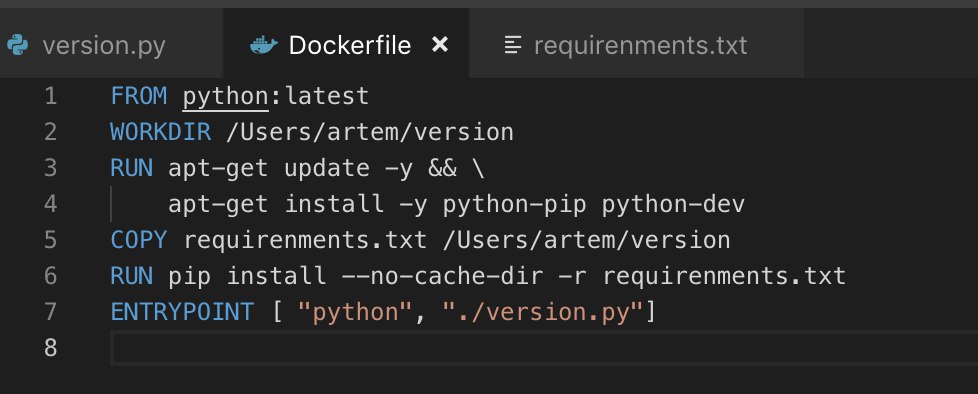978x394 pixels.
Task: Click line number 3 in the gutter
Action: click(x=51, y=168)
